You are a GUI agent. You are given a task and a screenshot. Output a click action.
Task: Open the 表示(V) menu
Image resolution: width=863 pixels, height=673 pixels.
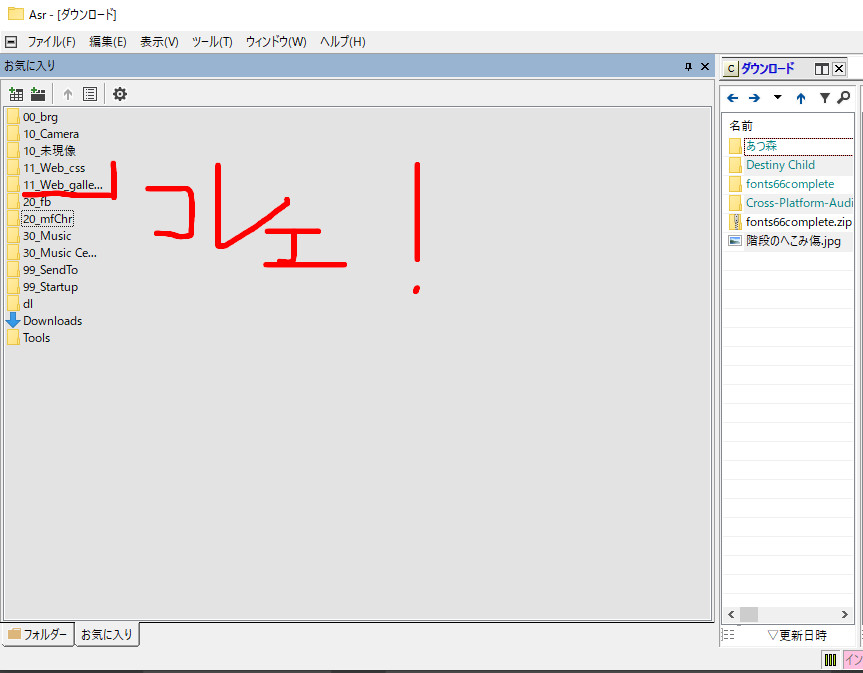click(159, 42)
